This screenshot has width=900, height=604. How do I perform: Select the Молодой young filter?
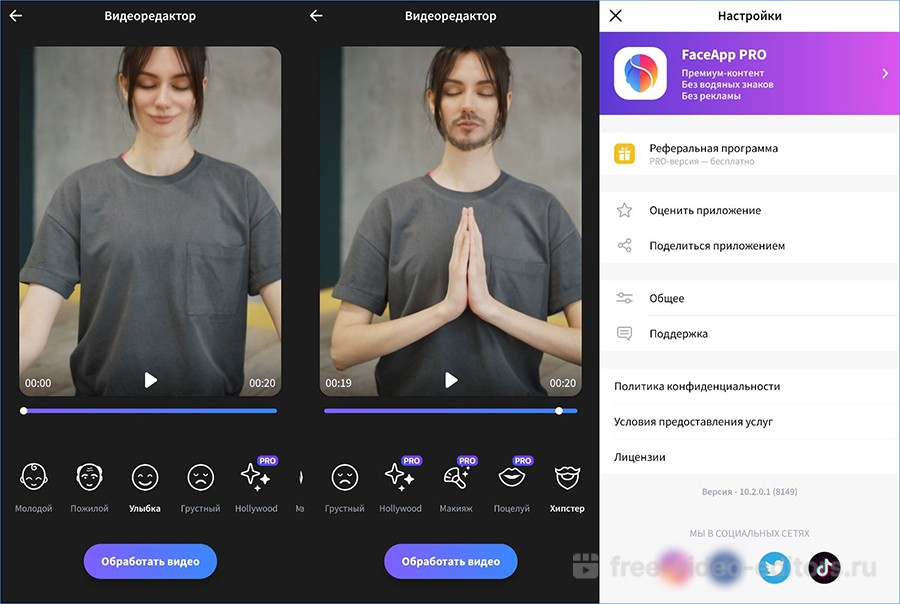pos(33,487)
